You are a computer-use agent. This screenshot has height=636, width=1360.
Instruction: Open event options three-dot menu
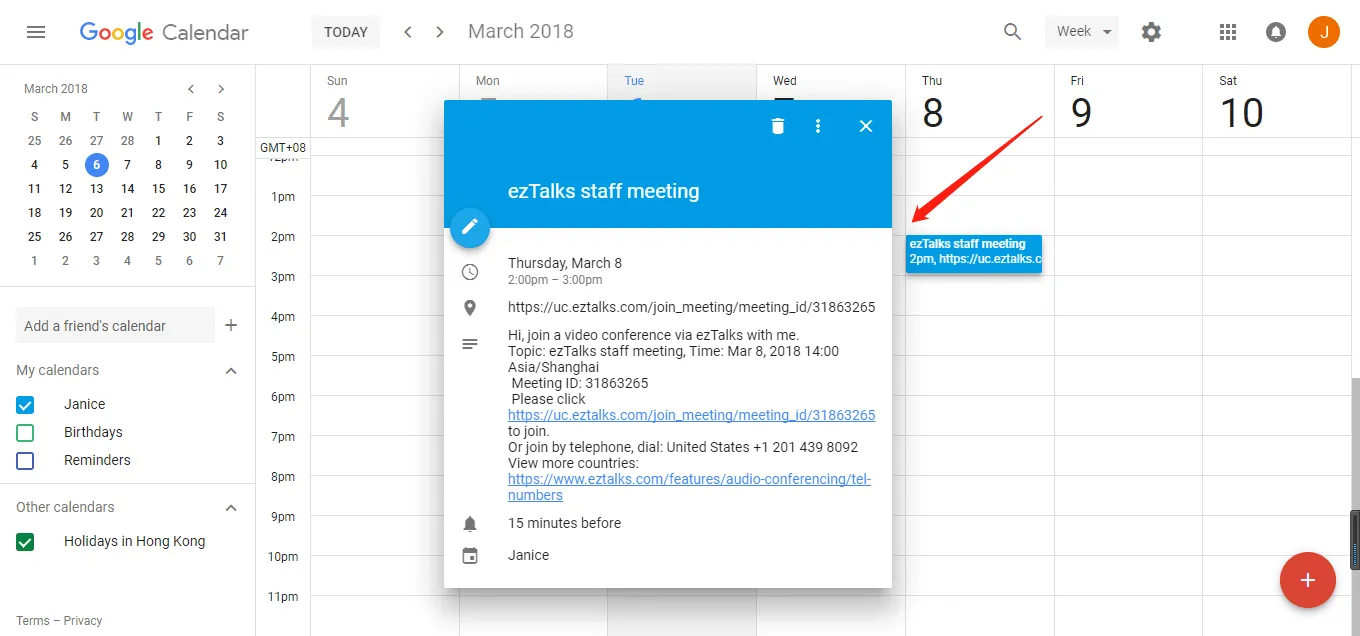tap(818, 126)
